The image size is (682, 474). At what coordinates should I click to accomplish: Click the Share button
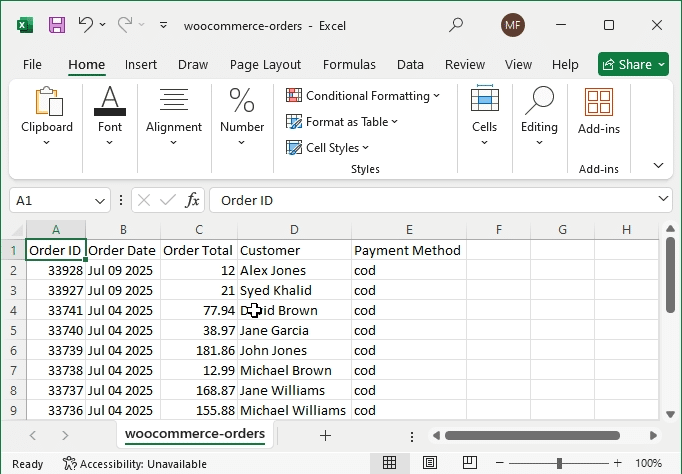(633, 64)
